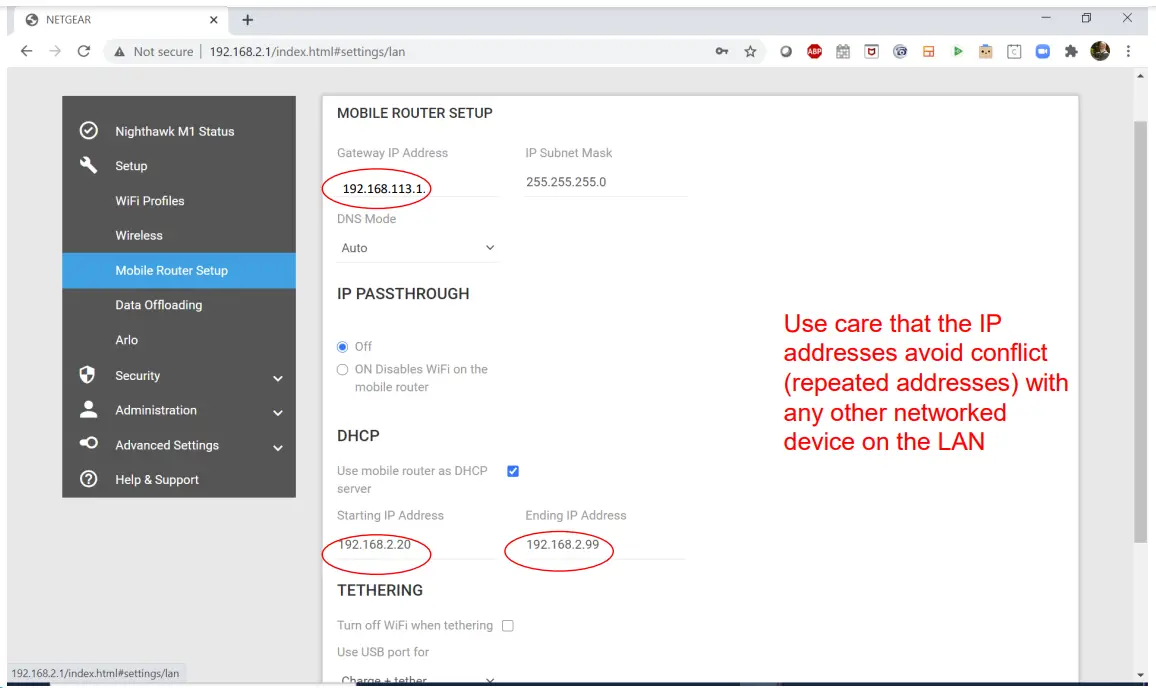Click the Use USB port for label
The height and width of the screenshot is (688, 1156).
point(383,652)
